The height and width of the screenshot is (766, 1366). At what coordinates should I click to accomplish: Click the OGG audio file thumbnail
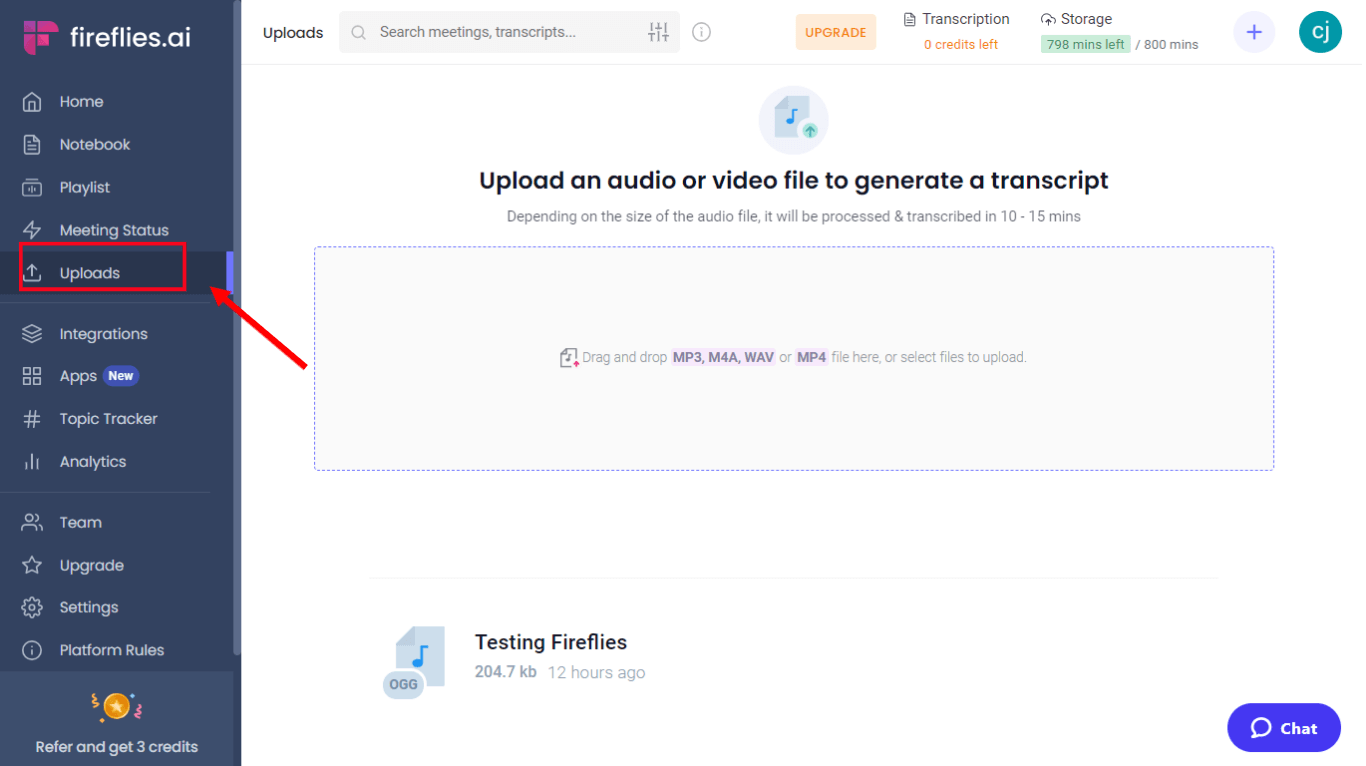pyautogui.click(x=414, y=661)
